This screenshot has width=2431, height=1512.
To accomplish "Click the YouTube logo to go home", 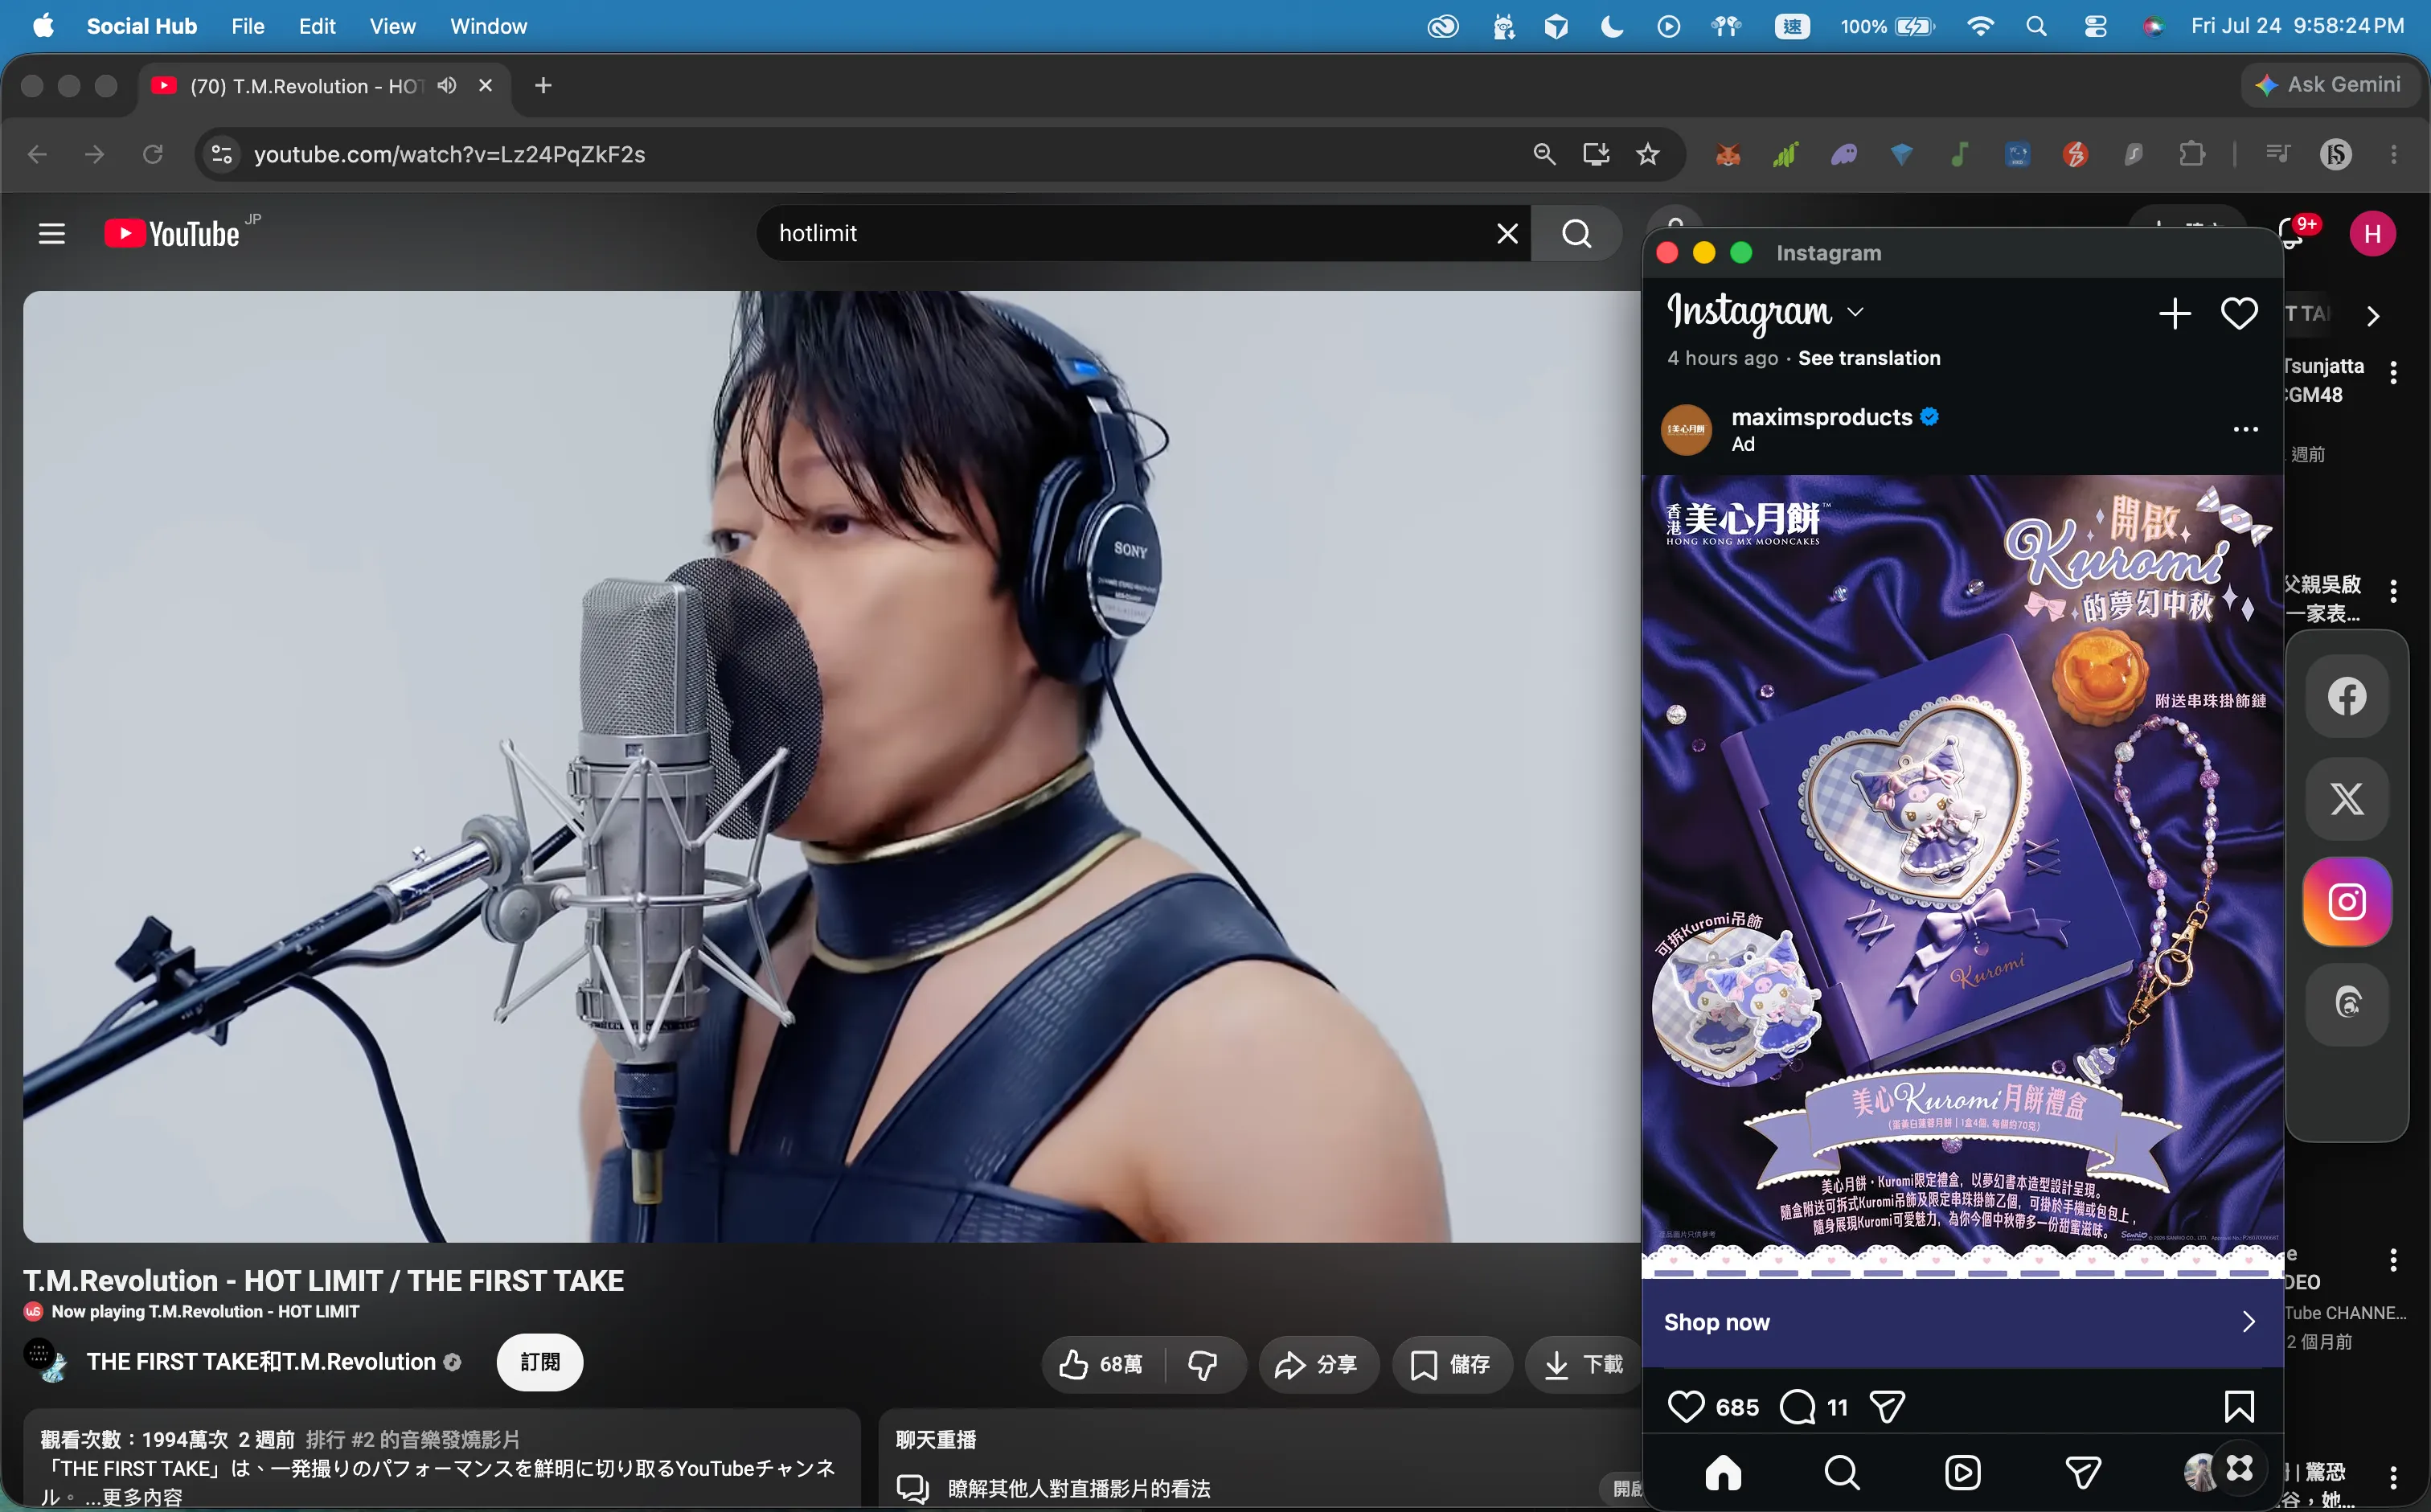I will coord(173,234).
